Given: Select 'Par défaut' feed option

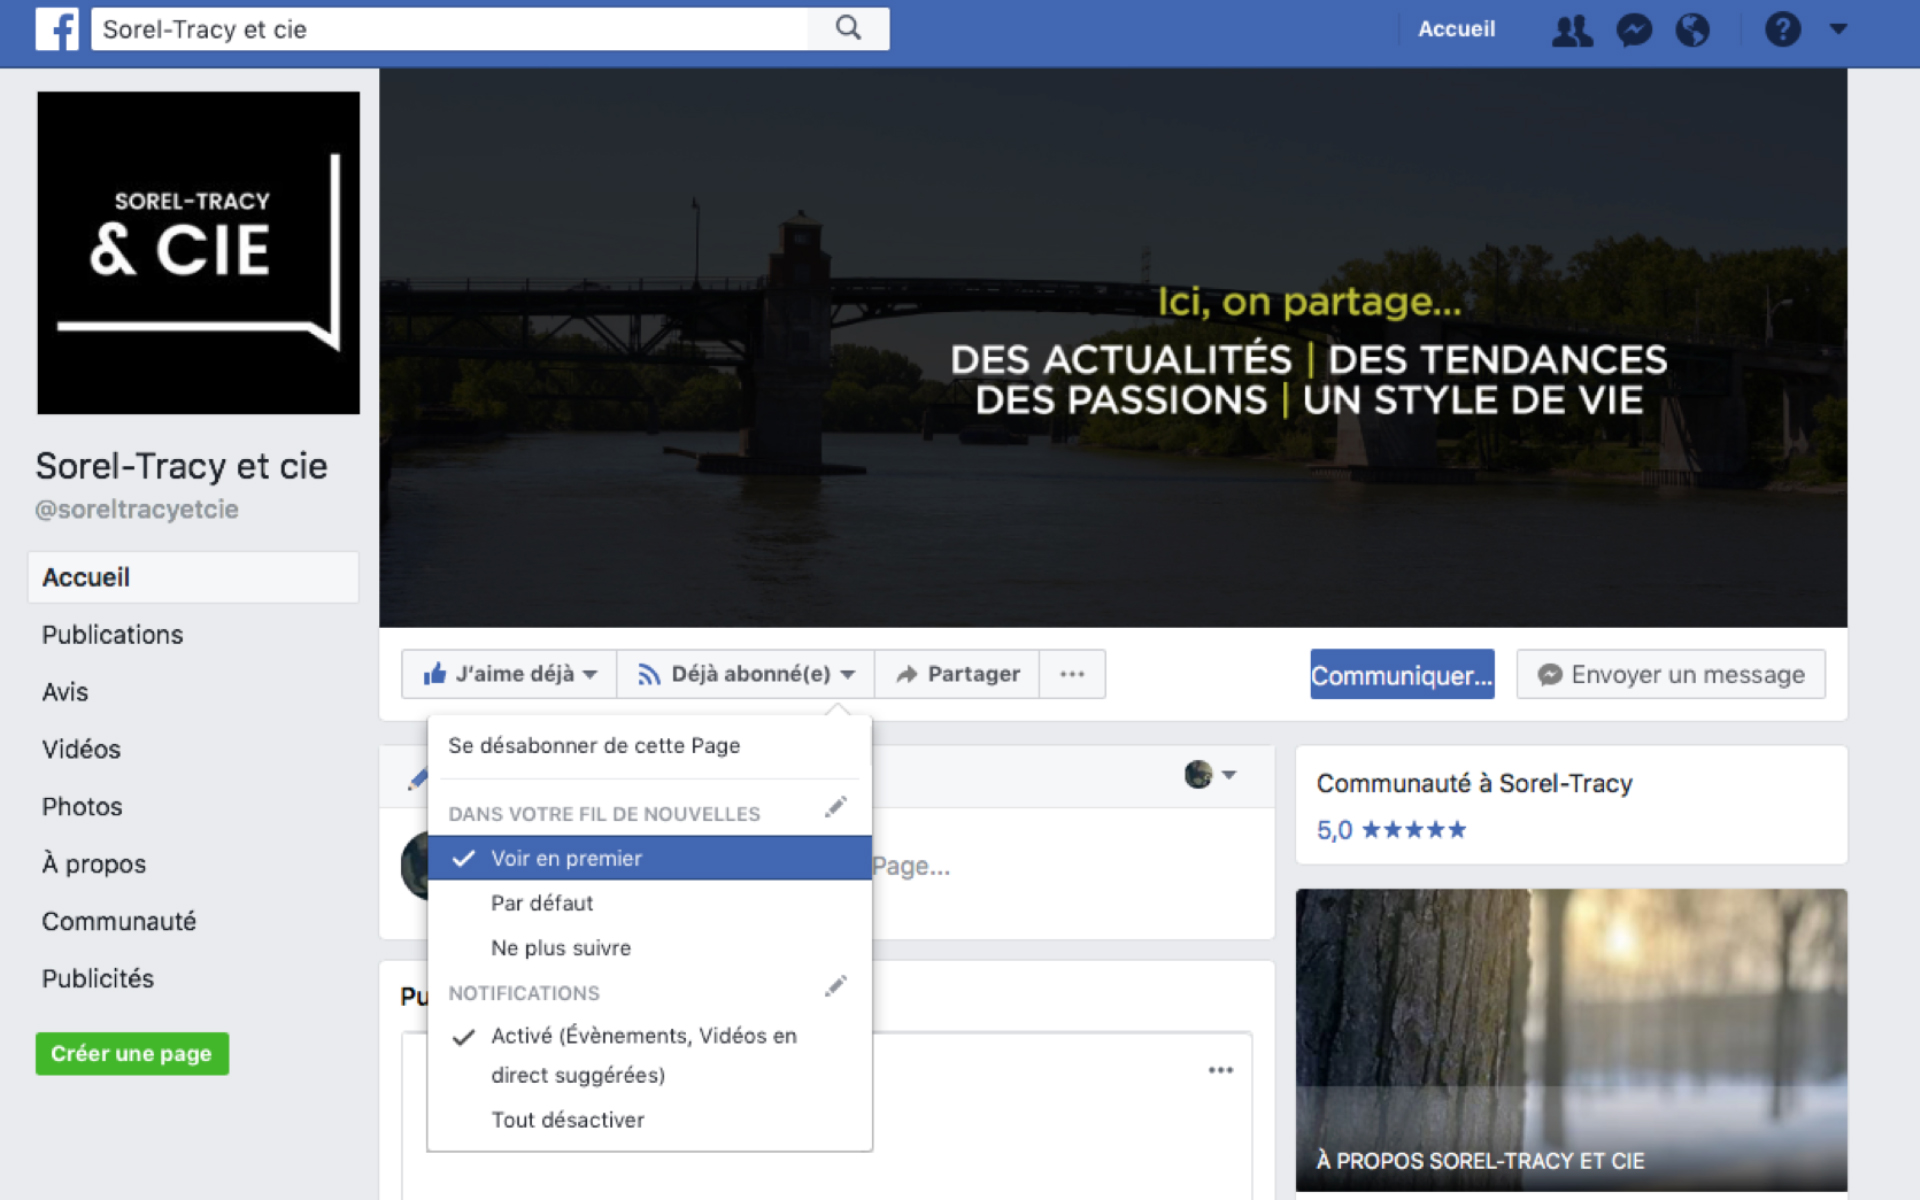Looking at the screenshot, I should click(542, 903).
